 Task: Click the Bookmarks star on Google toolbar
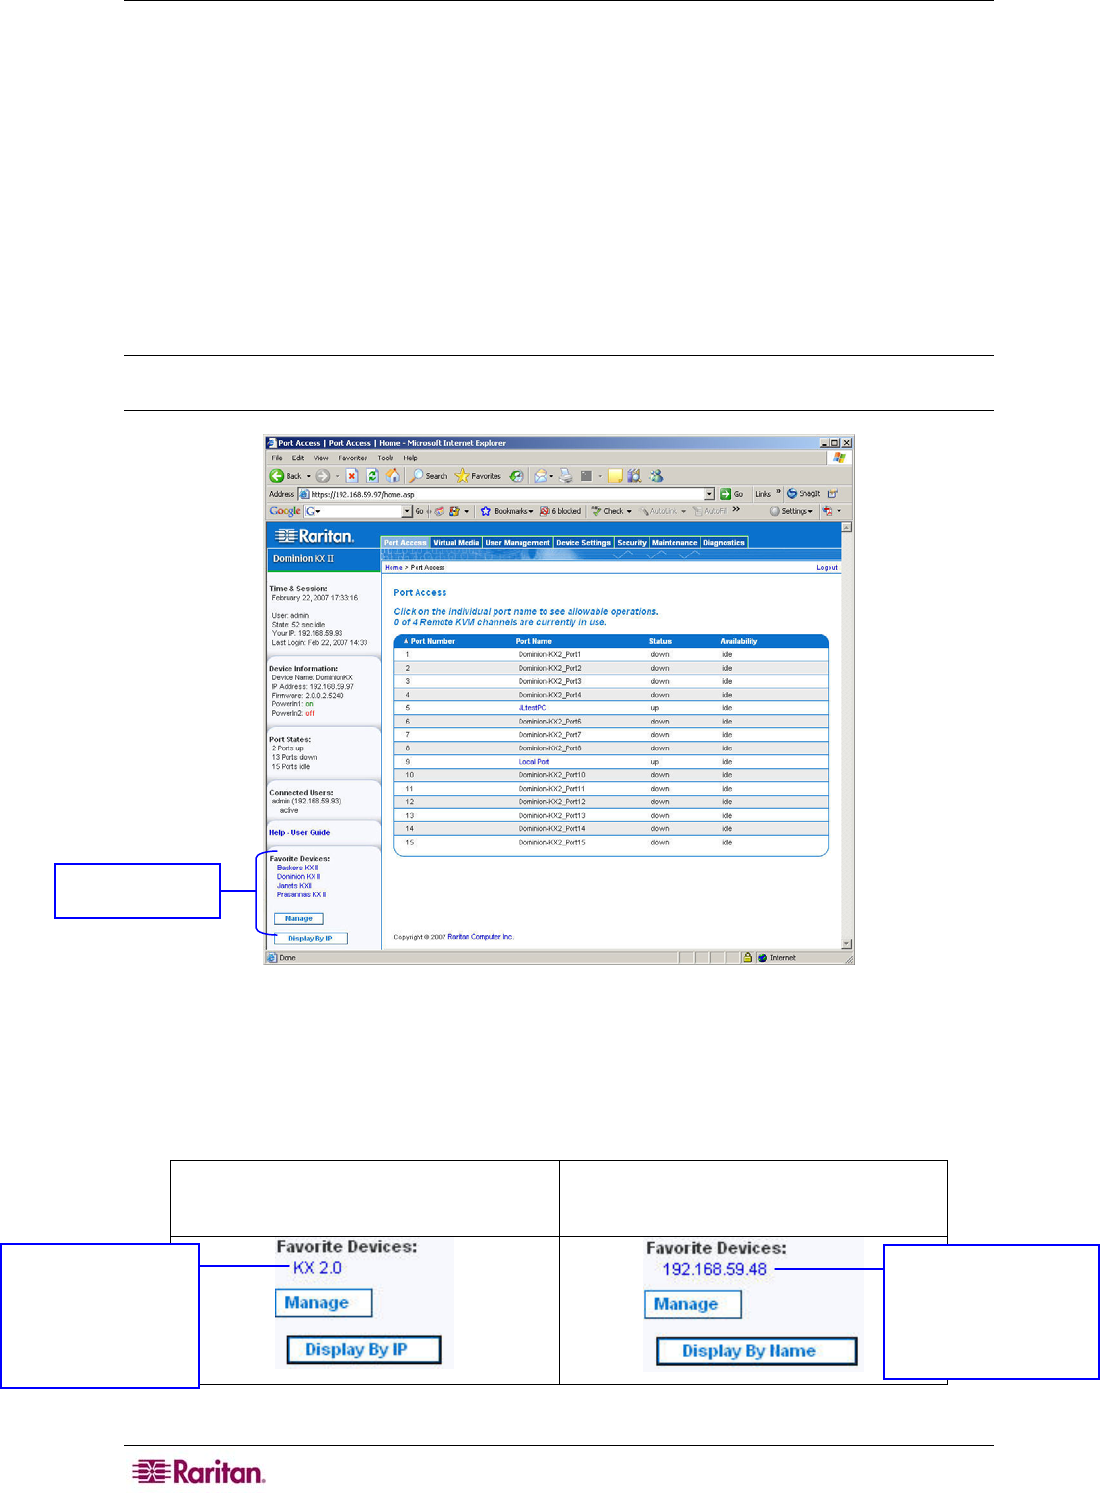click(486, 511)
